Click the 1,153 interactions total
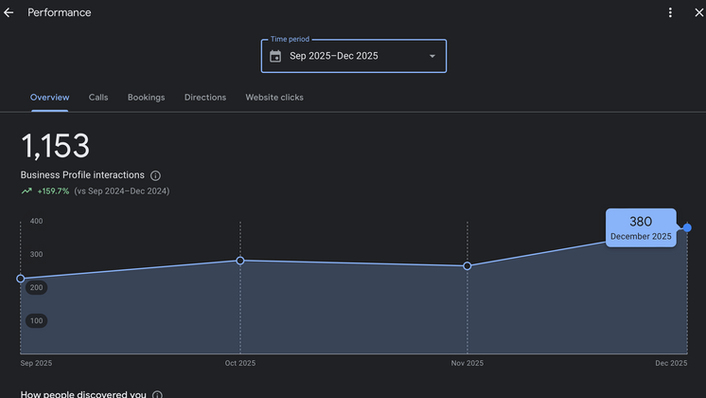 pyautogui.click(x=55, y=146)
